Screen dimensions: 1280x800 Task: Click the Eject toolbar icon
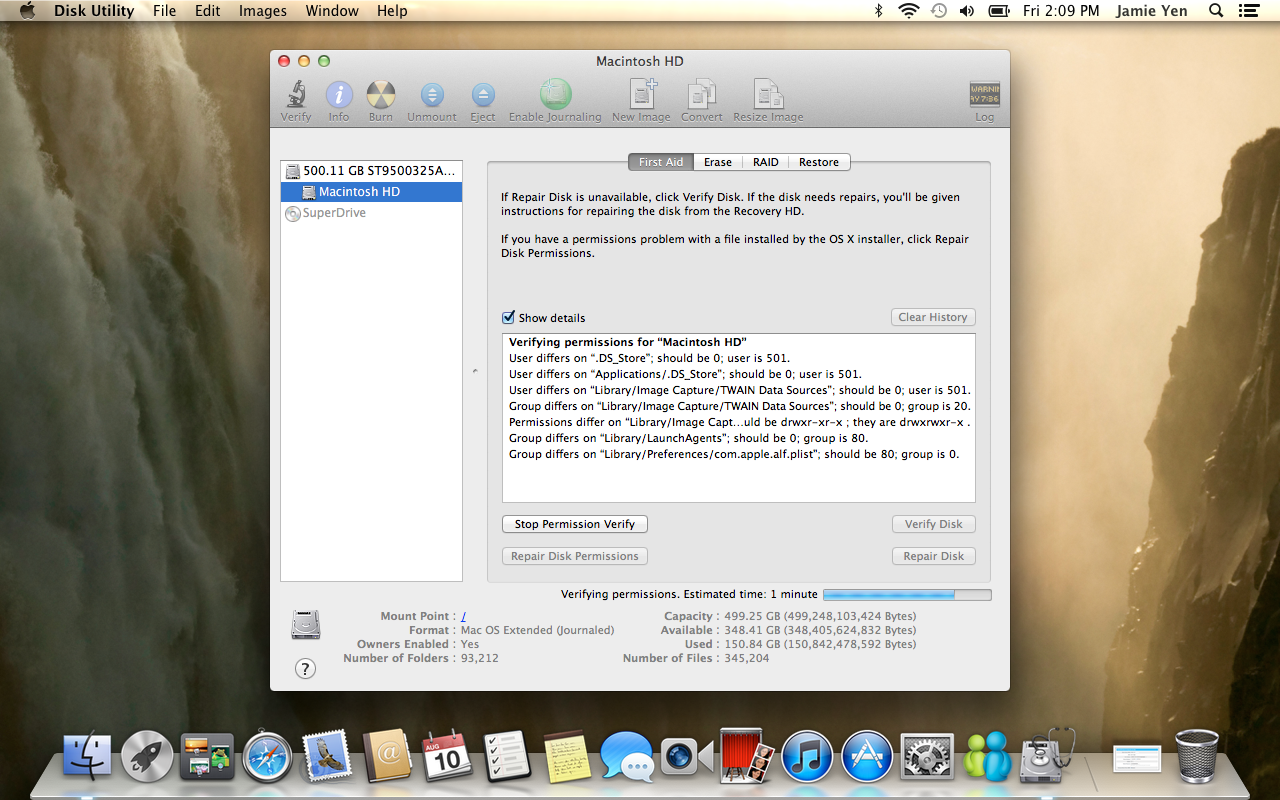click(483, 95)
